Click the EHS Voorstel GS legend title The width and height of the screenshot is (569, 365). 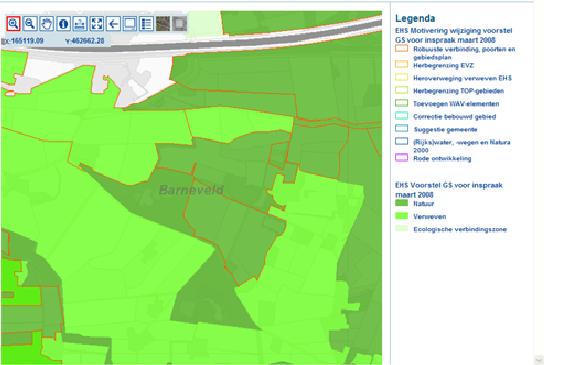coord(449,190)
